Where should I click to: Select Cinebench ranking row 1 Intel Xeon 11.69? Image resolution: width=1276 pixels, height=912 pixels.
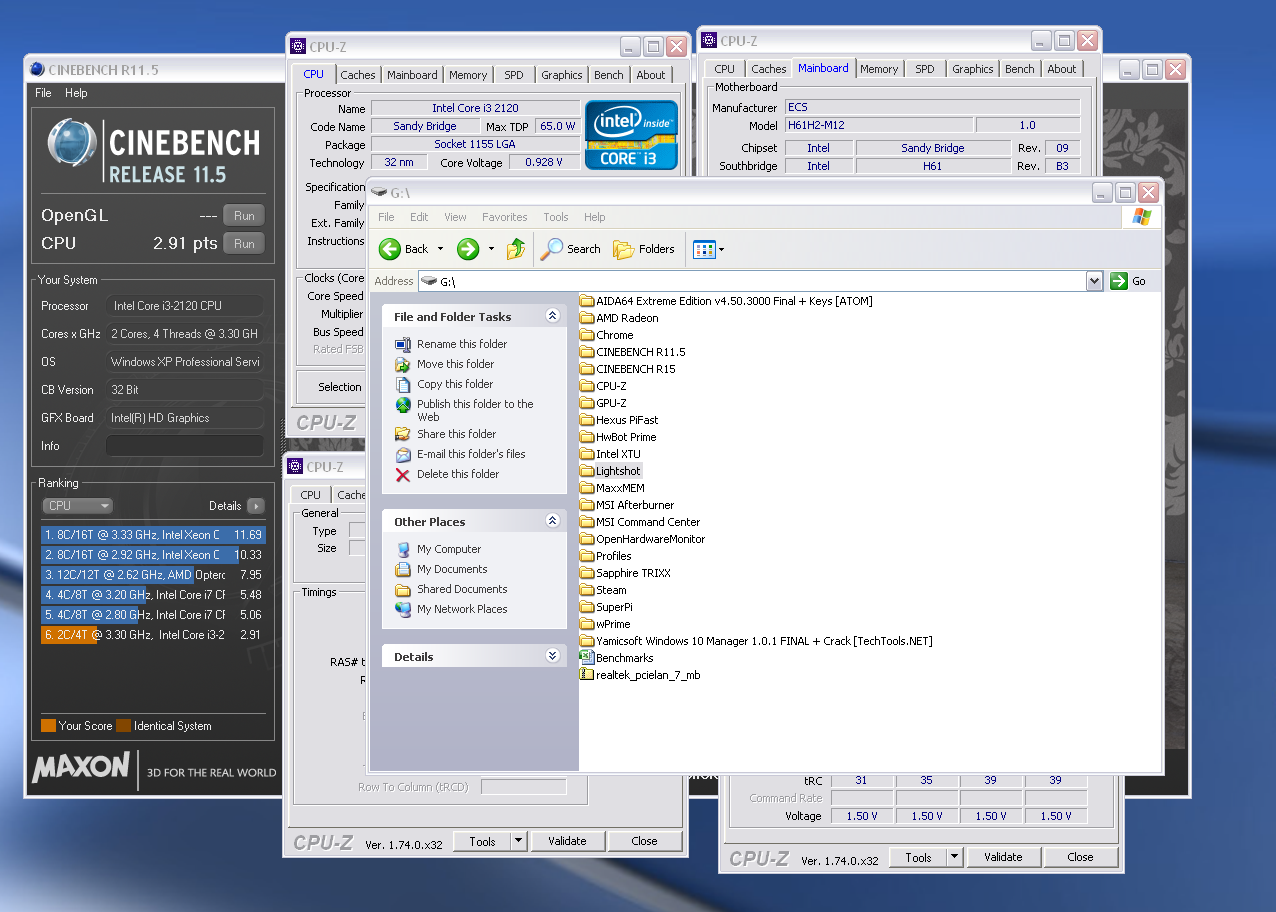click(154, 535)
